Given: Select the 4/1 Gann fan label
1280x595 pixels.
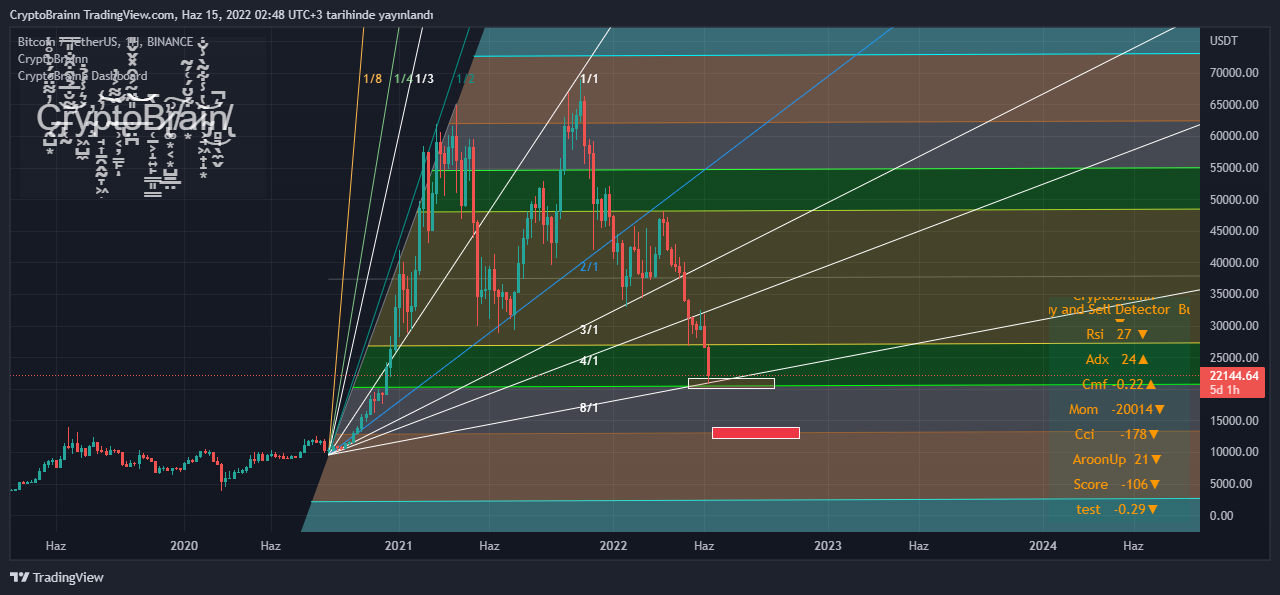Looking at the screenshot, I should [x=589, y=360].
